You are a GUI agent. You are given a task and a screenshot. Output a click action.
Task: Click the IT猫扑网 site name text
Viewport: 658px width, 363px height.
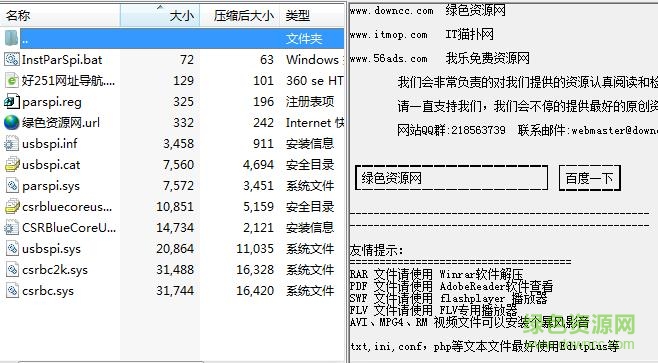point(470,34)
